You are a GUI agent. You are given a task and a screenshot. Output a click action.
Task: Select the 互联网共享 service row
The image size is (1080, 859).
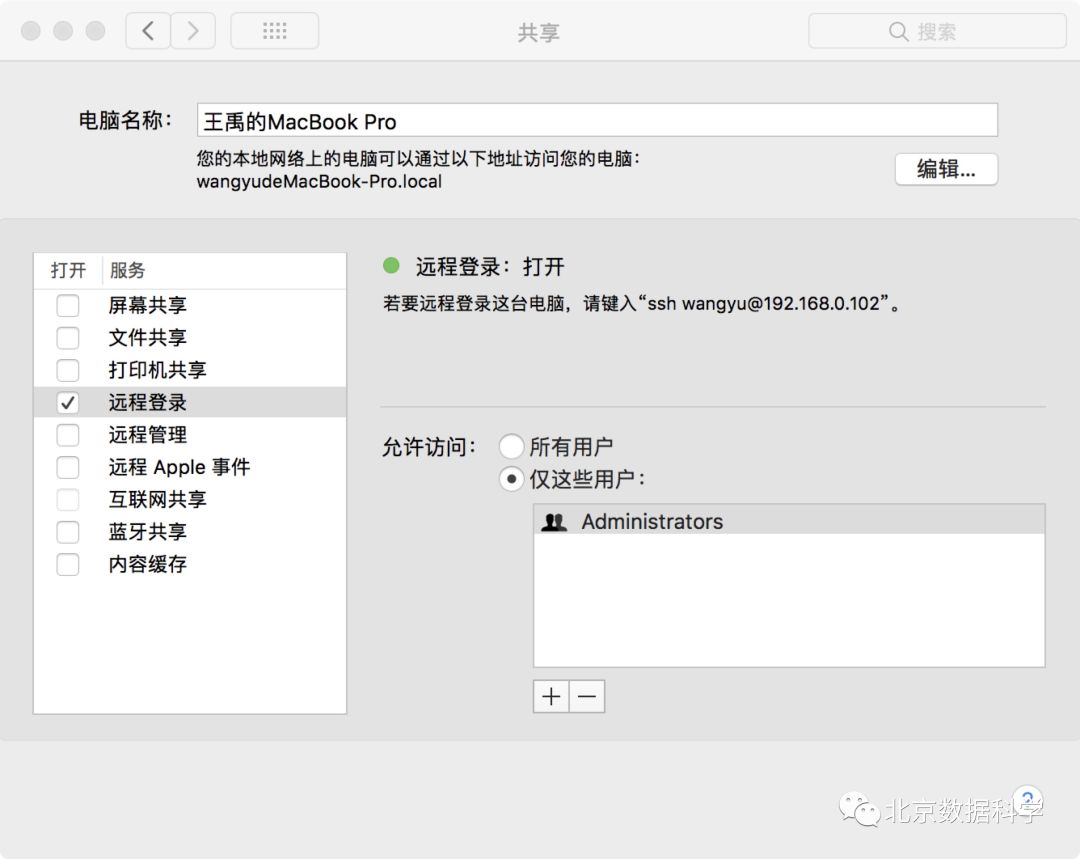pos(150,499)
